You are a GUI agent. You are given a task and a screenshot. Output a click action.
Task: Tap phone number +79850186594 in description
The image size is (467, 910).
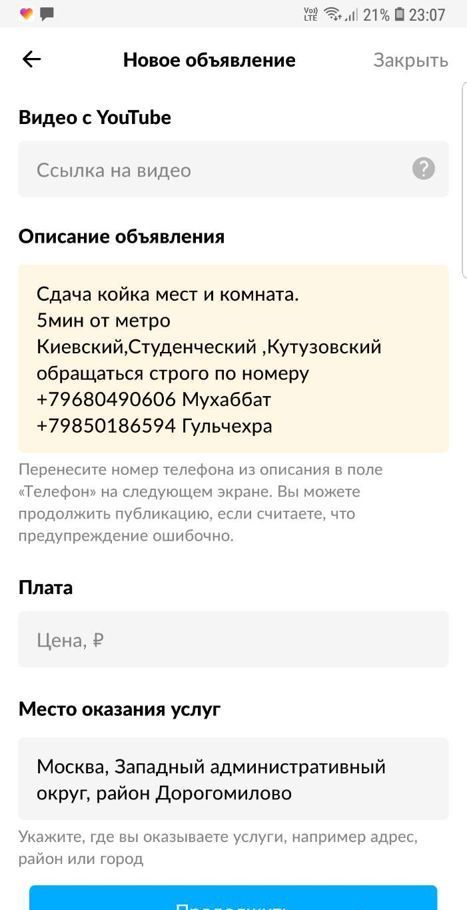tap(106, 427)
